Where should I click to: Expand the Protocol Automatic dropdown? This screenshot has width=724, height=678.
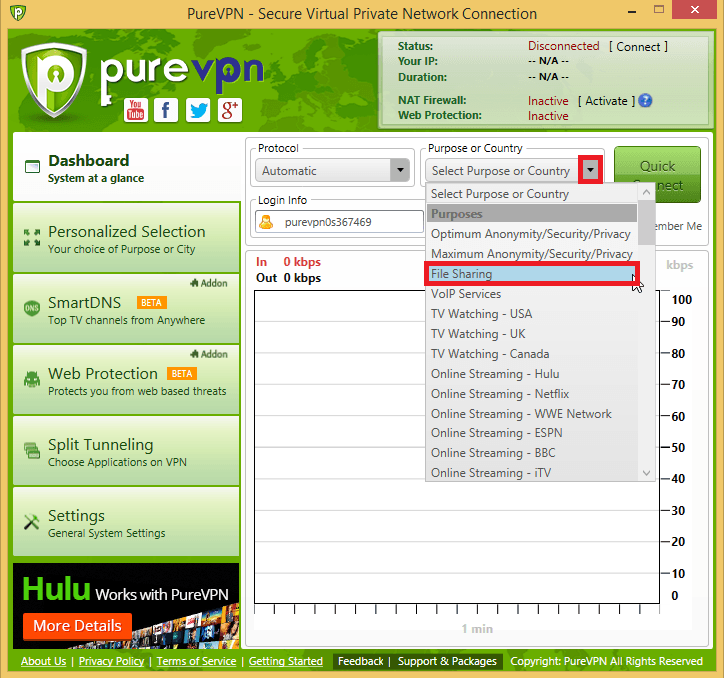(400, 171)
